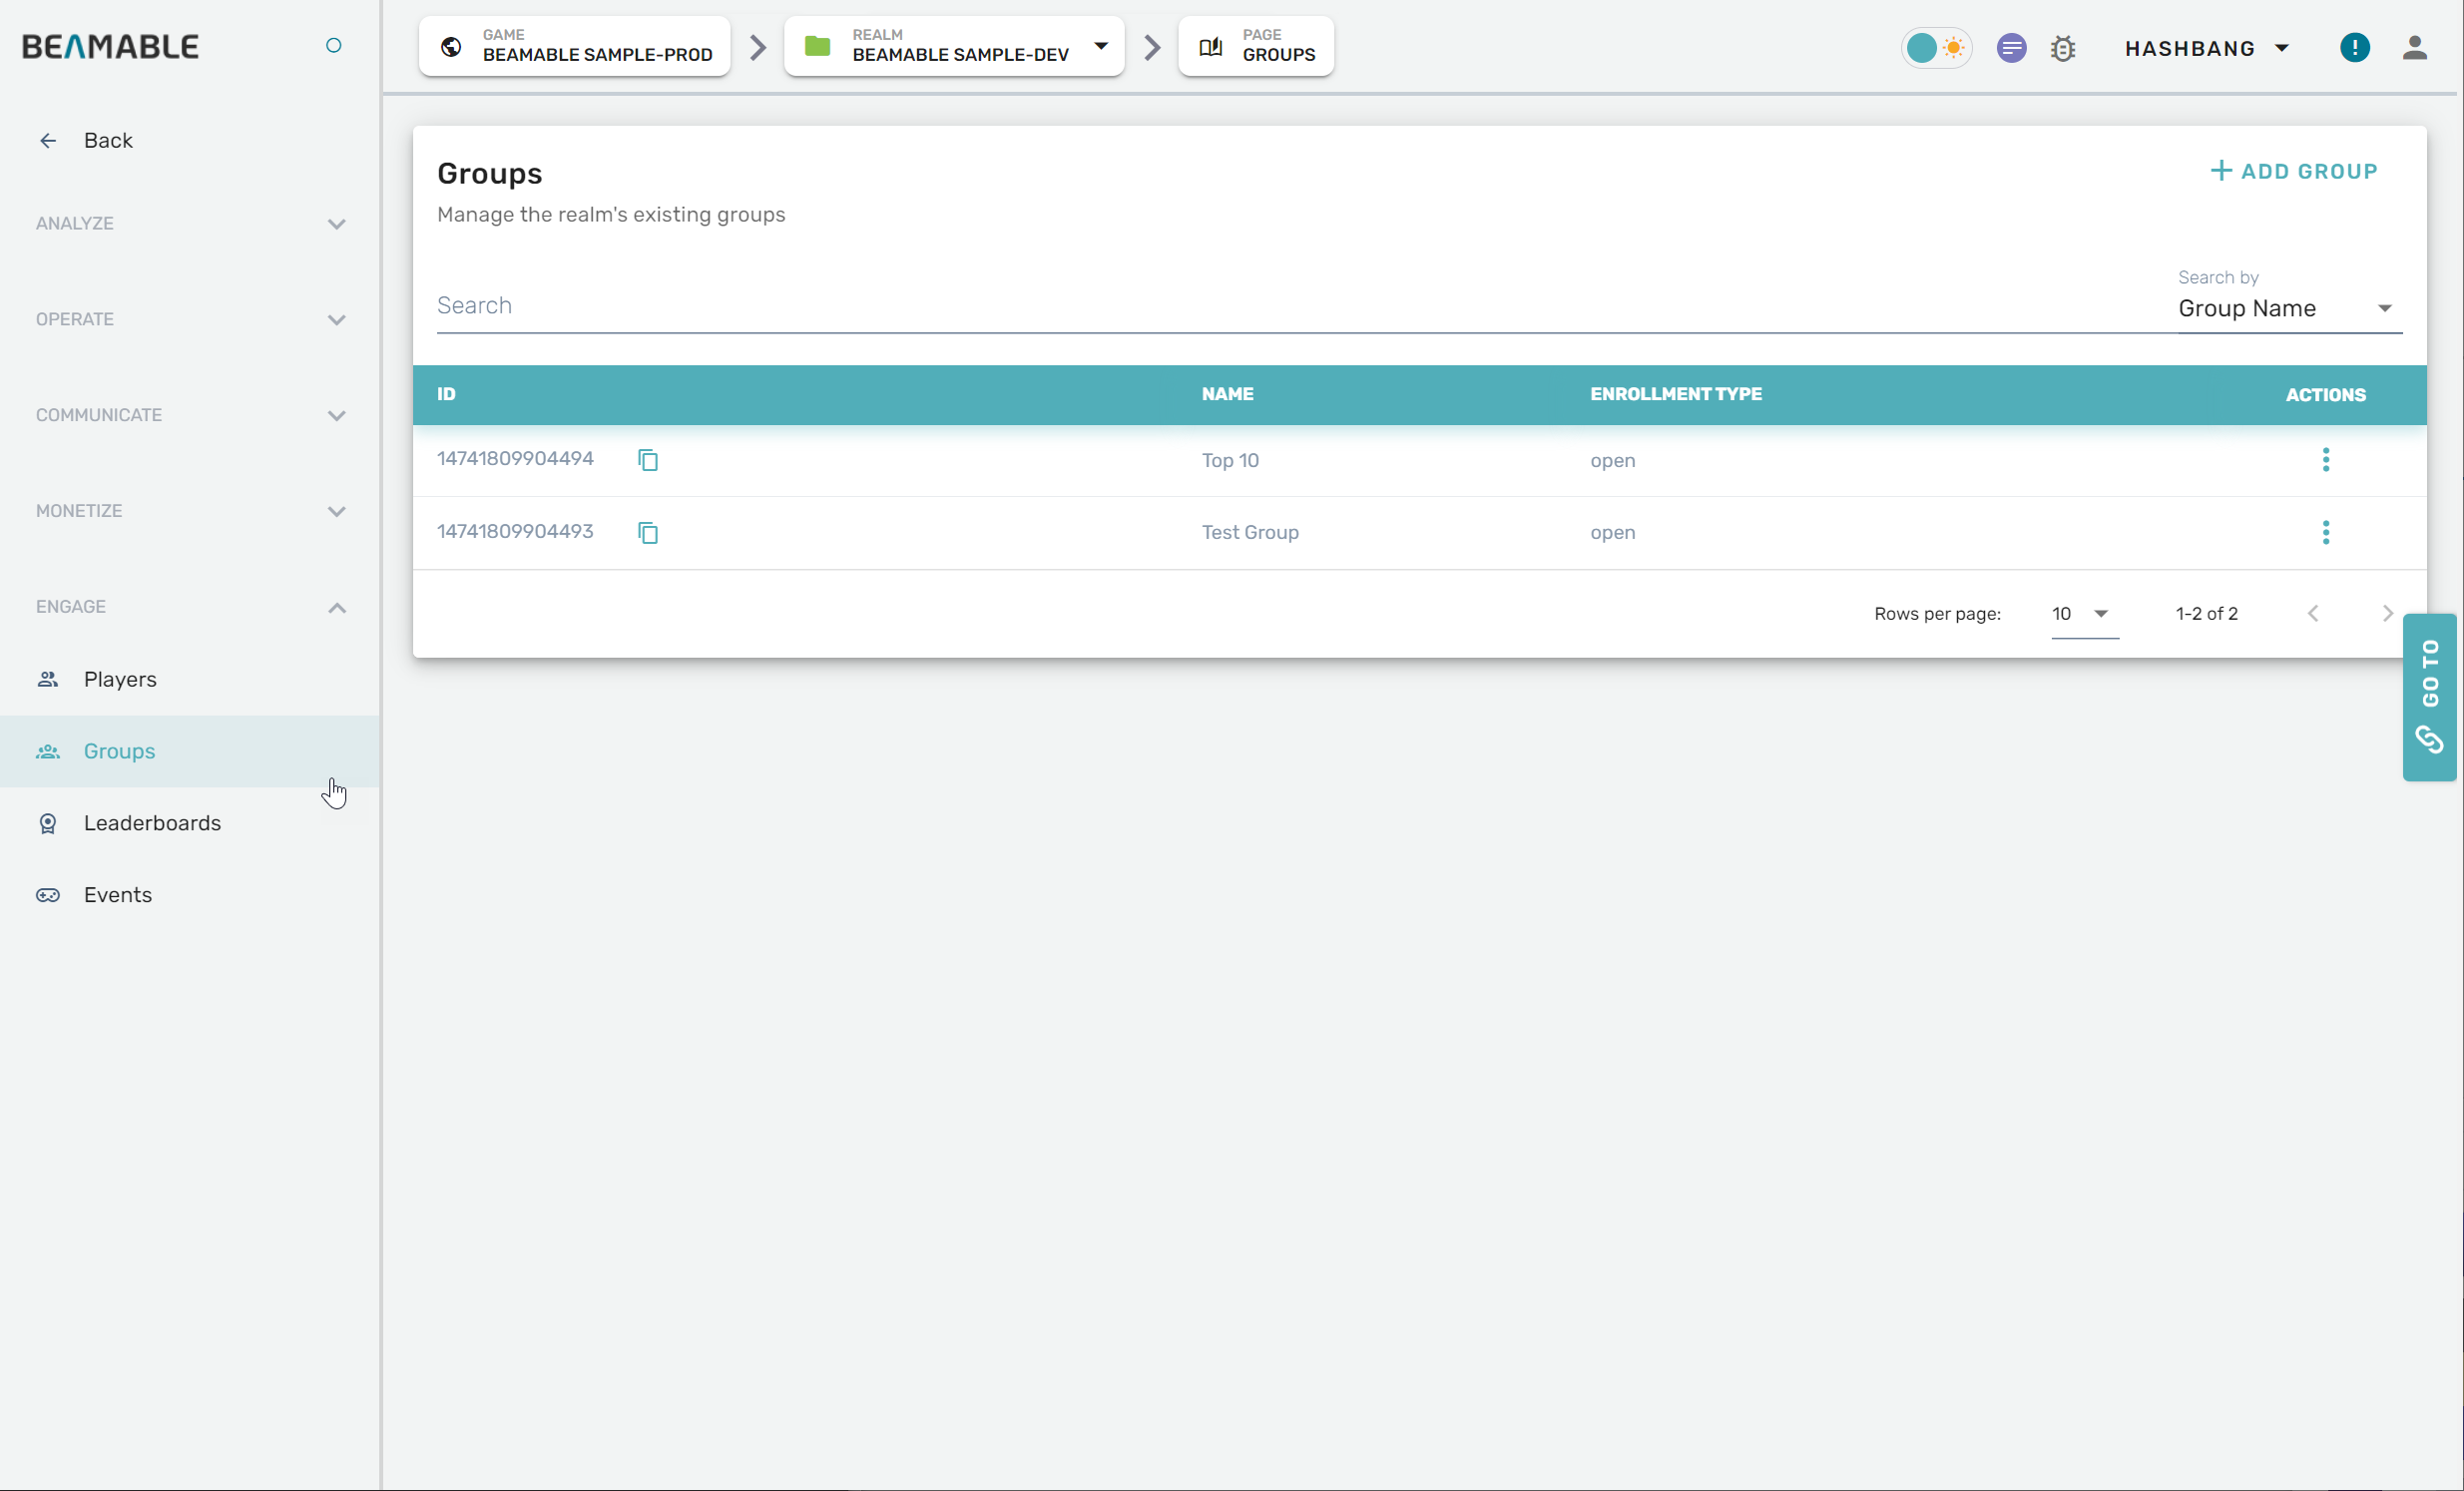Open the user account profile icon
2464x1491 pixels.
coord(2414,48)
